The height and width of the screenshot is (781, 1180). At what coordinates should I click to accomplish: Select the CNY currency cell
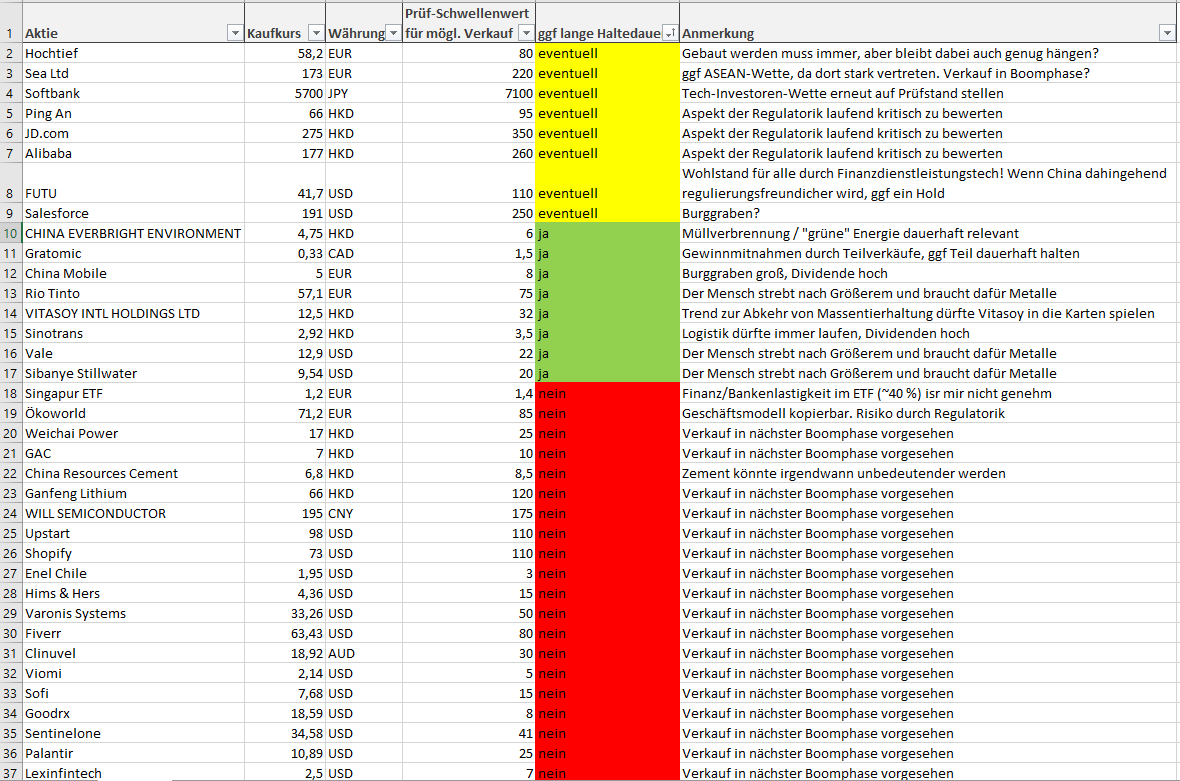(x=364, y=514)
